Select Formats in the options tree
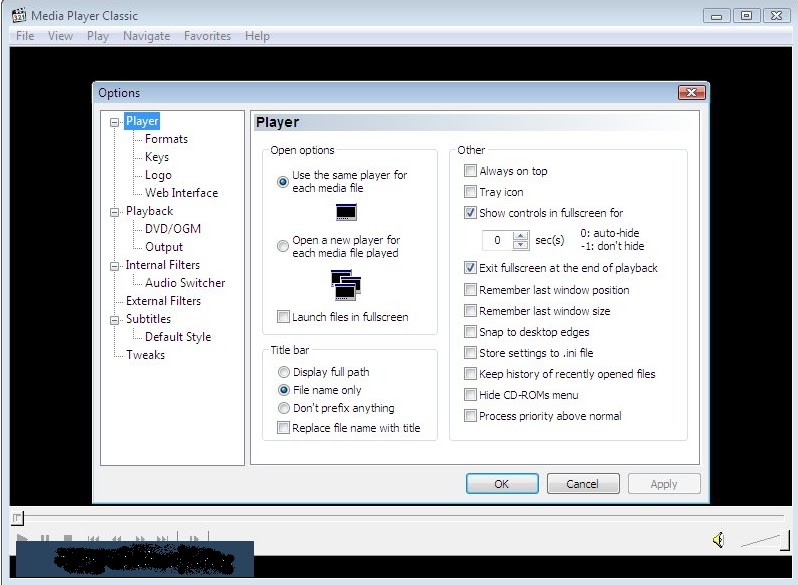 (166, 139)
